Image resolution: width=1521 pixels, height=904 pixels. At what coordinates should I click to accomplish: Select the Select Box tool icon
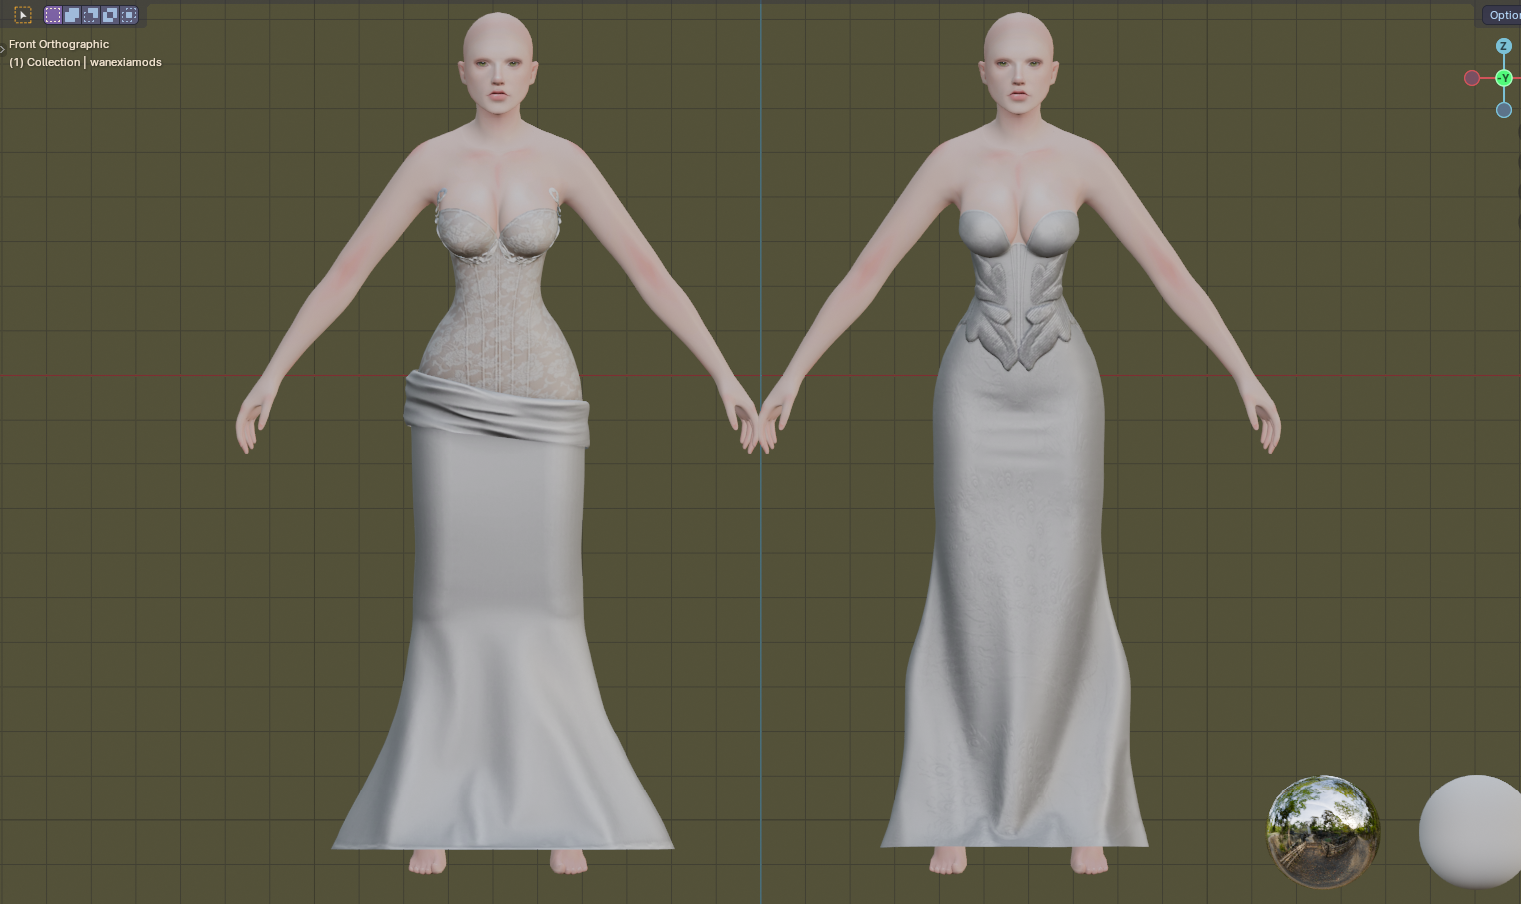(x=23, y=15)
